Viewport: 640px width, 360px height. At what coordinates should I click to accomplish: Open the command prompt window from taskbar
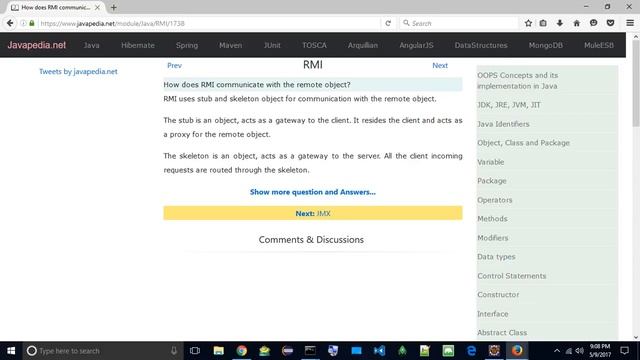pos(310,351)
